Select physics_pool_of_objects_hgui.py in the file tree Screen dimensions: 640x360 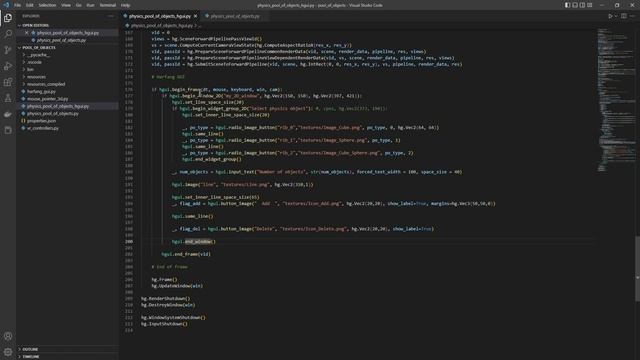[x=58, y=106]
